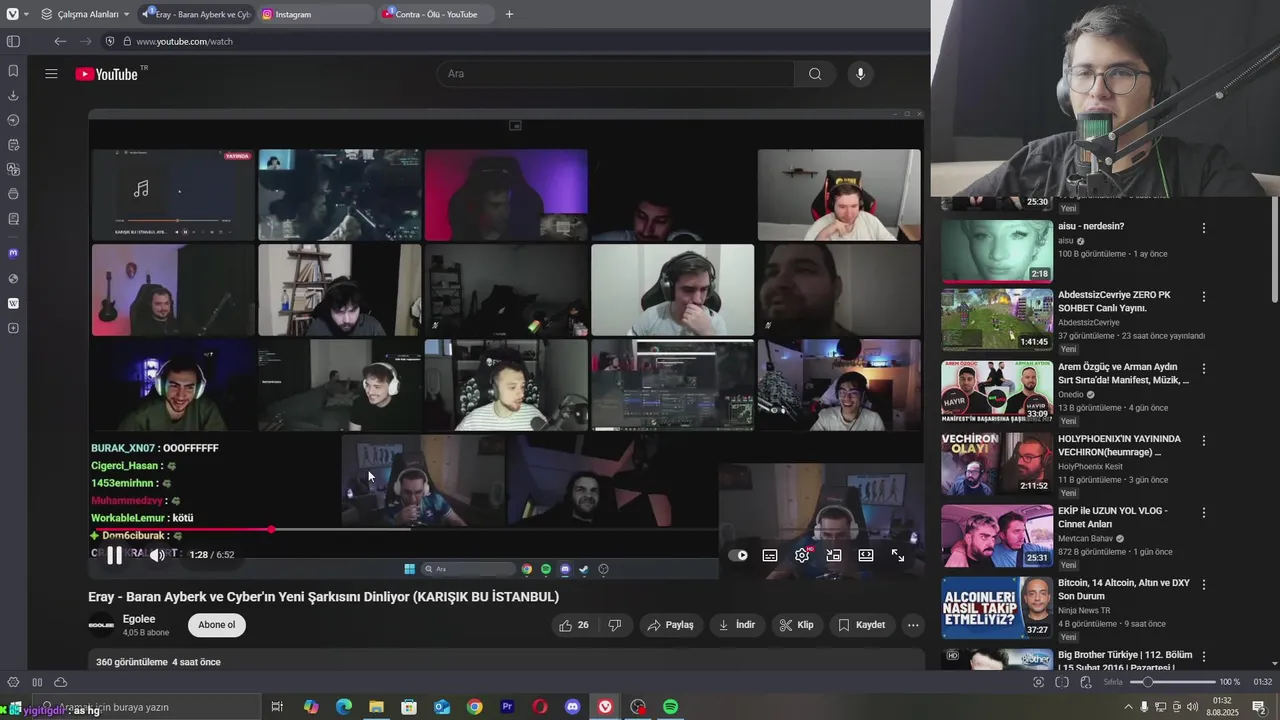The image size is (1280, 720).
Task: Dislike the video with thumbs down
Action: tap(615, 625)
